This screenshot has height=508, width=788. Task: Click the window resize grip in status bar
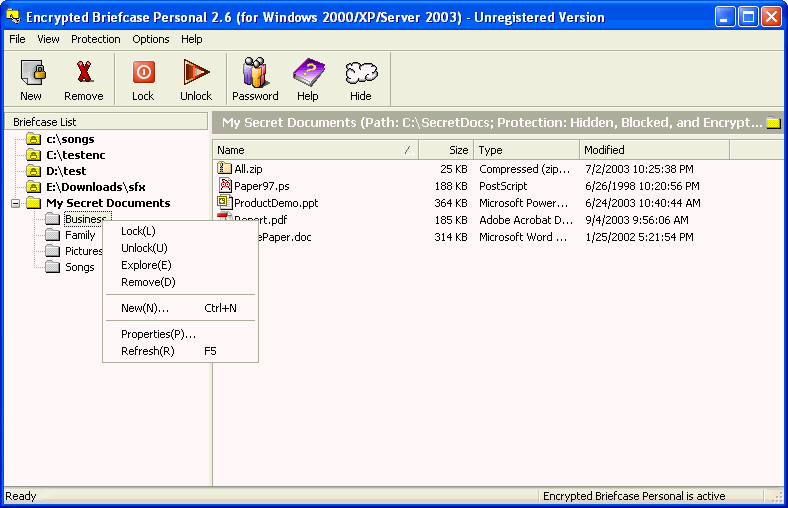click(x=777, y=496)
